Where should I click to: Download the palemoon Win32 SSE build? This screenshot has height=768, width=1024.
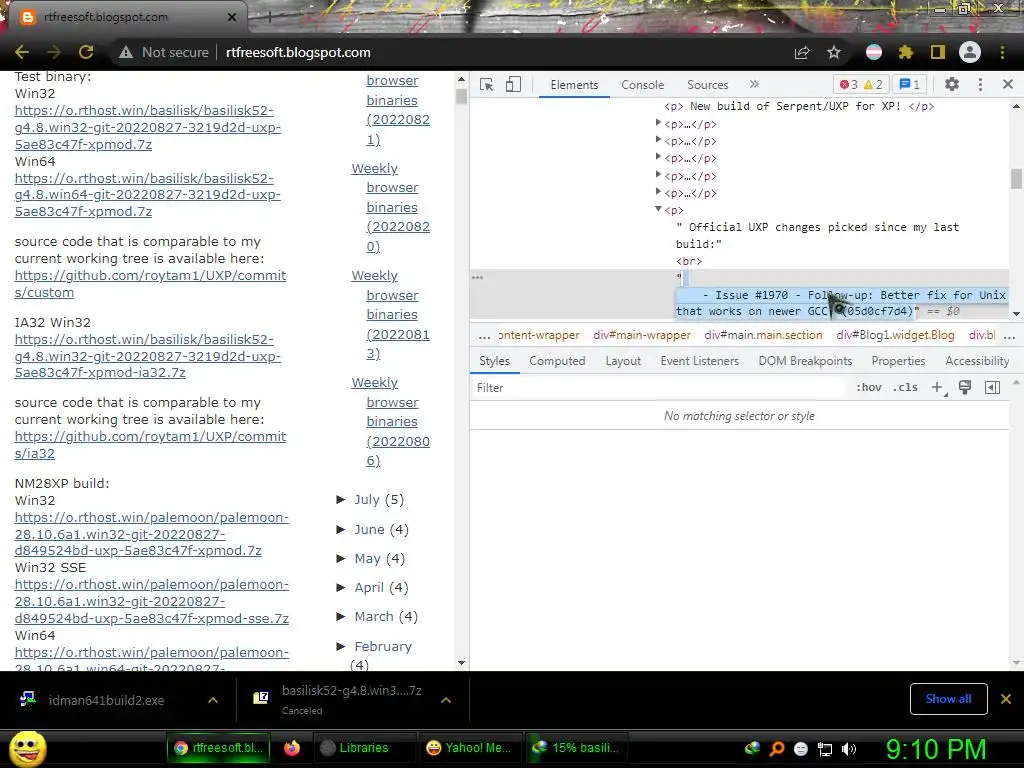(x=152, y=601)
